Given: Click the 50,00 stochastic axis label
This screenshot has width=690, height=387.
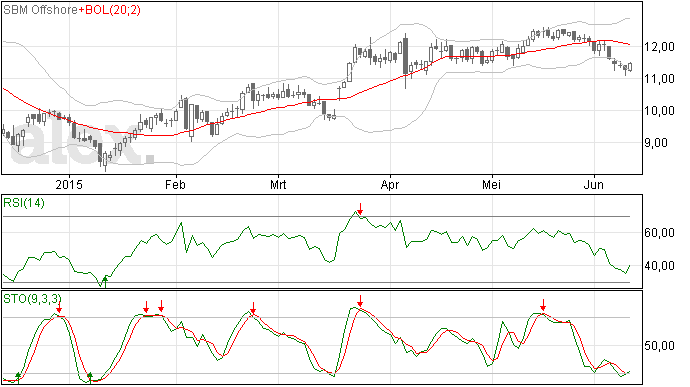Looking at the screenshot, I should (659, 346).
